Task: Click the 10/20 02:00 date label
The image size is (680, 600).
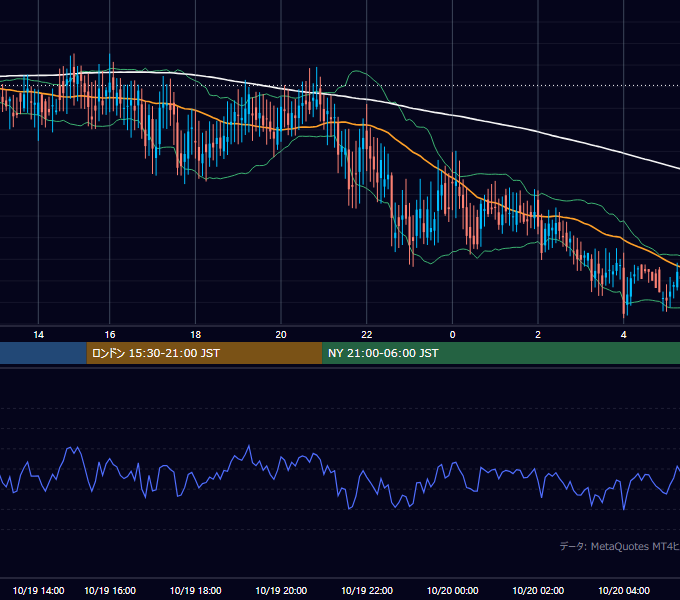Action: pos(538,590)
